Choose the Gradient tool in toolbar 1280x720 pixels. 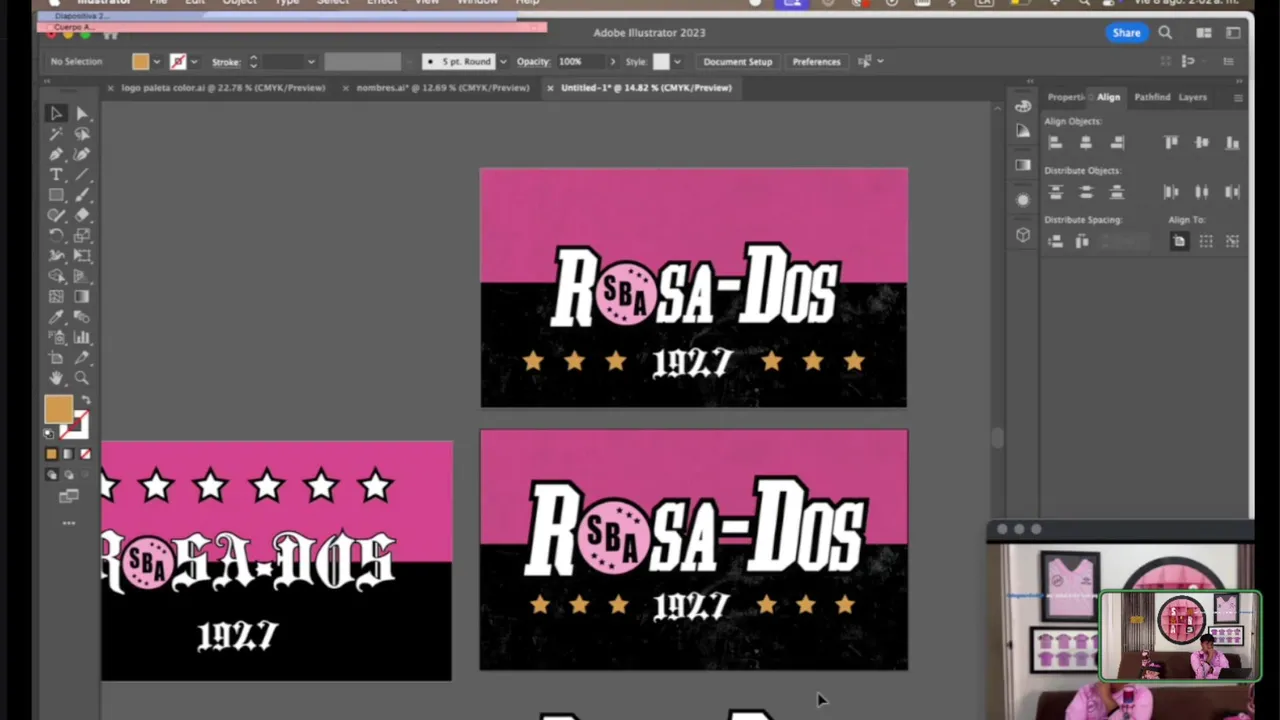coord(82,297)
